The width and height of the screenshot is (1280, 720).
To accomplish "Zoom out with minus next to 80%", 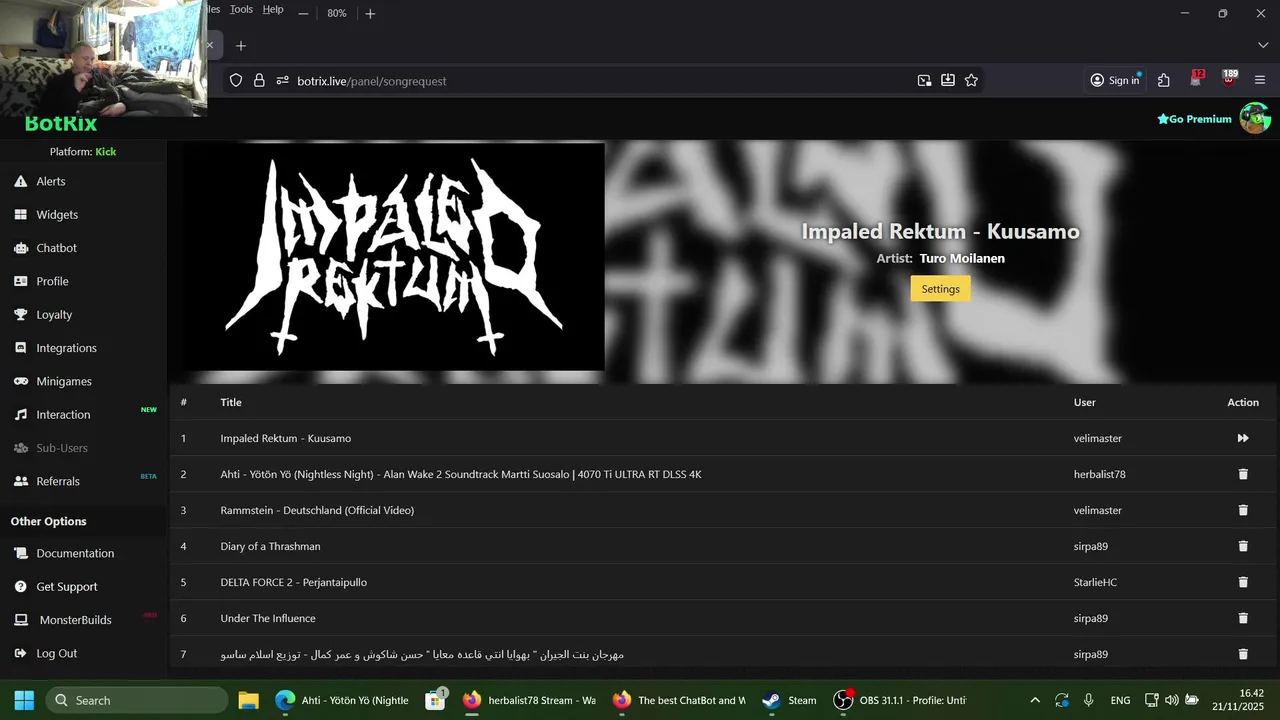I will pyautogui.click(x=303, y=13).
